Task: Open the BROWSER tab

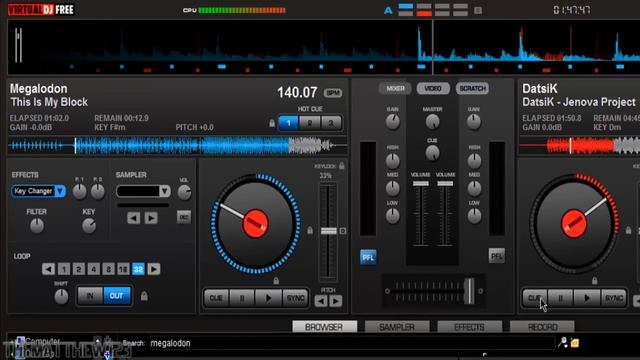Action: point(324,327)
